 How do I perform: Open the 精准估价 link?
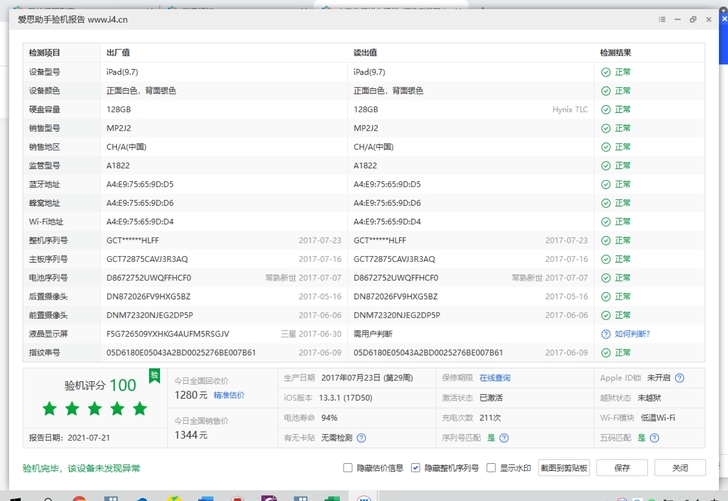click(229, 395)
